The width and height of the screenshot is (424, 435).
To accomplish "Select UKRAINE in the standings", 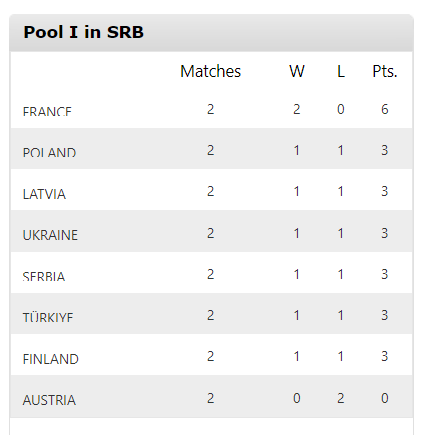I will (x=50, y=235).
